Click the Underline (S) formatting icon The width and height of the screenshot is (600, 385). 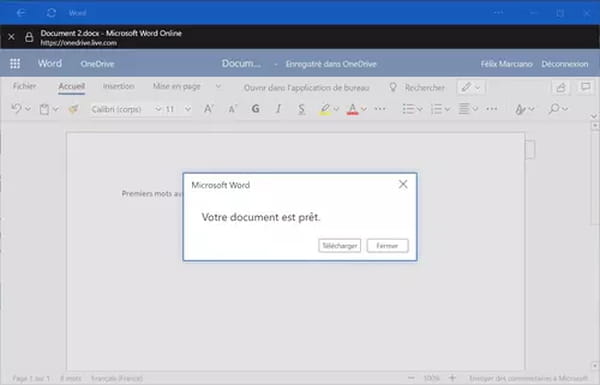click(302, 109)
